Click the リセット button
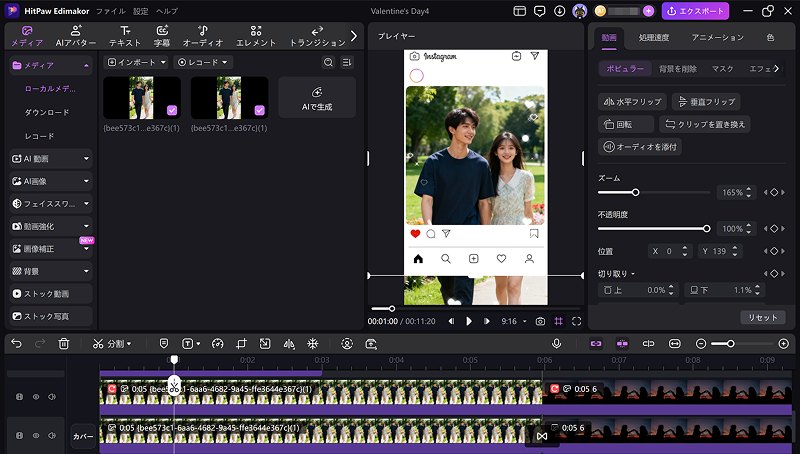 point(763,317)
